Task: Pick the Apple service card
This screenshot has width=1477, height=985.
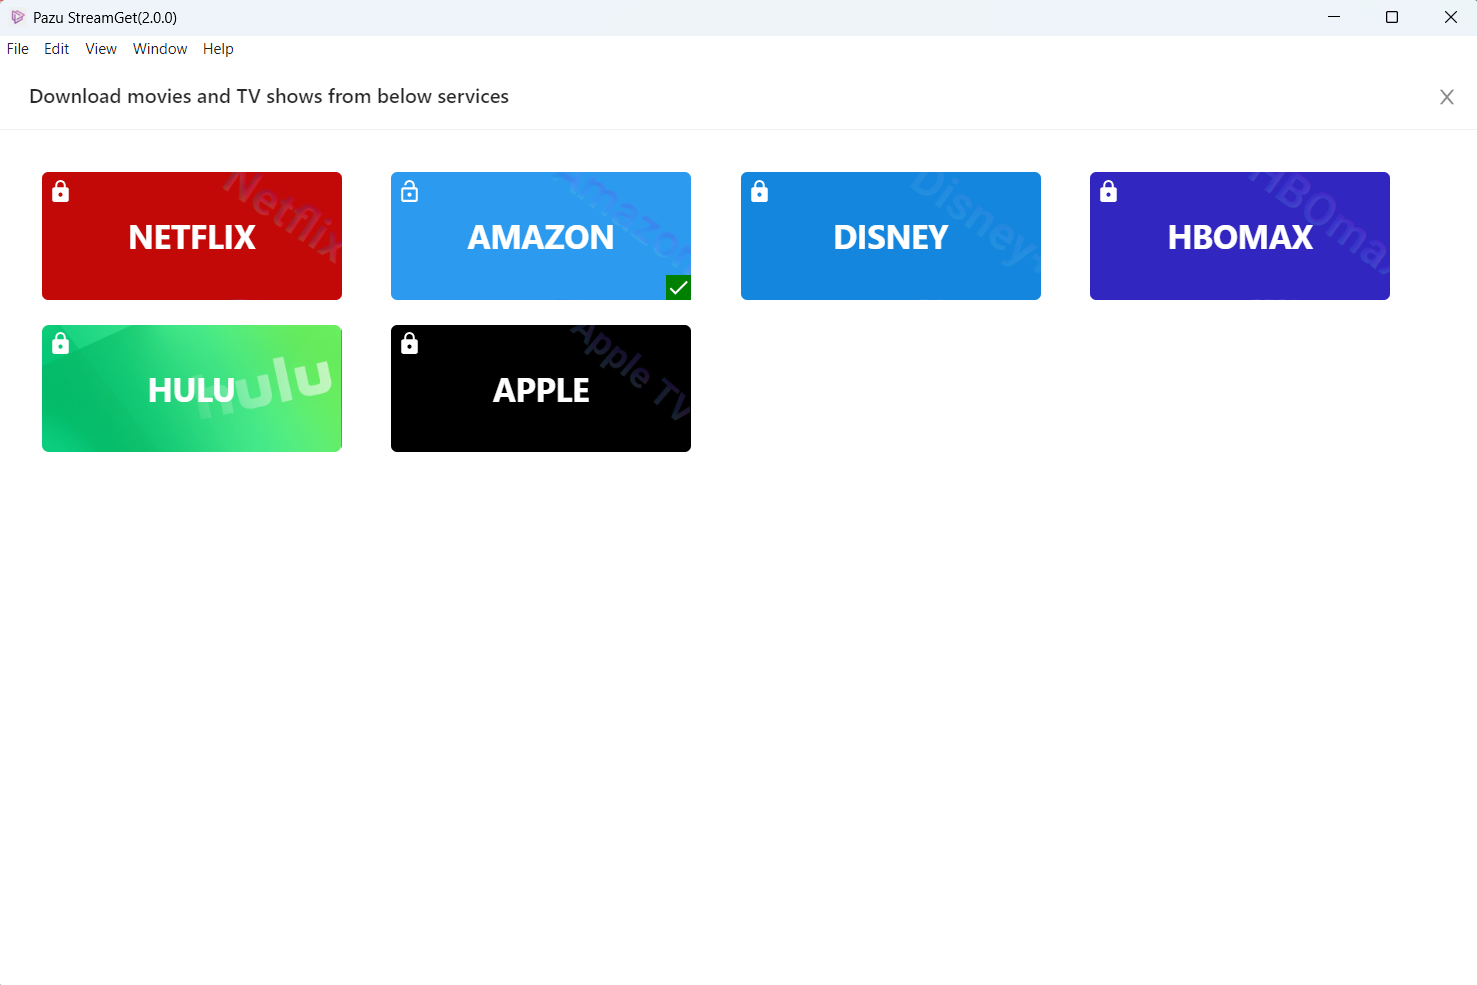Action: (x=541, y=388)
